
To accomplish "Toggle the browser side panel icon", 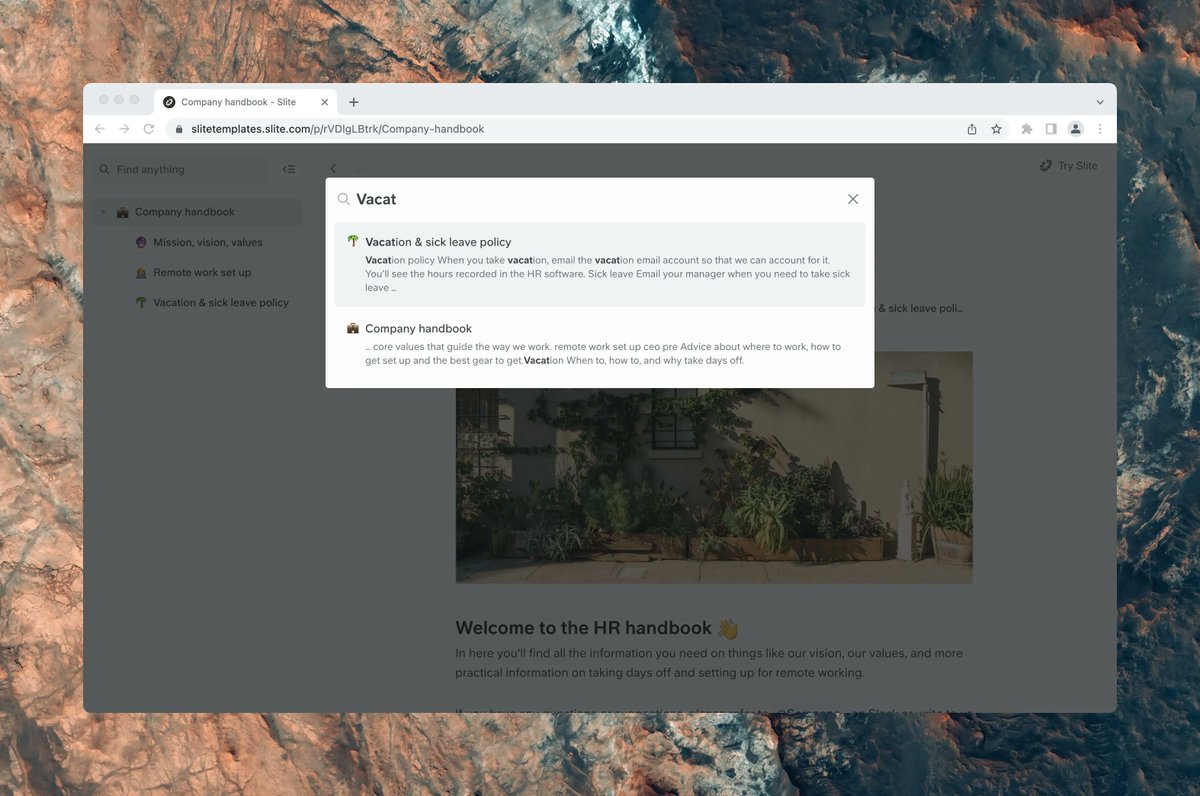I will click(1051, 129).
